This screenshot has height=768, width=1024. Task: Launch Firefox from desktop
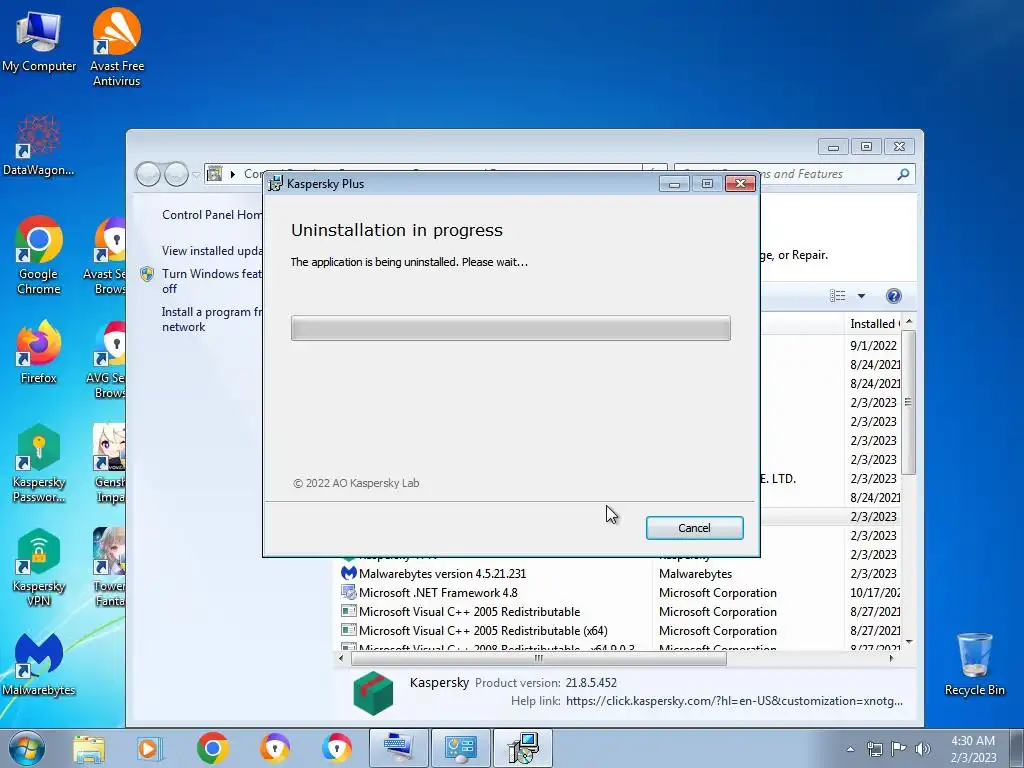[x=39, y=351]
